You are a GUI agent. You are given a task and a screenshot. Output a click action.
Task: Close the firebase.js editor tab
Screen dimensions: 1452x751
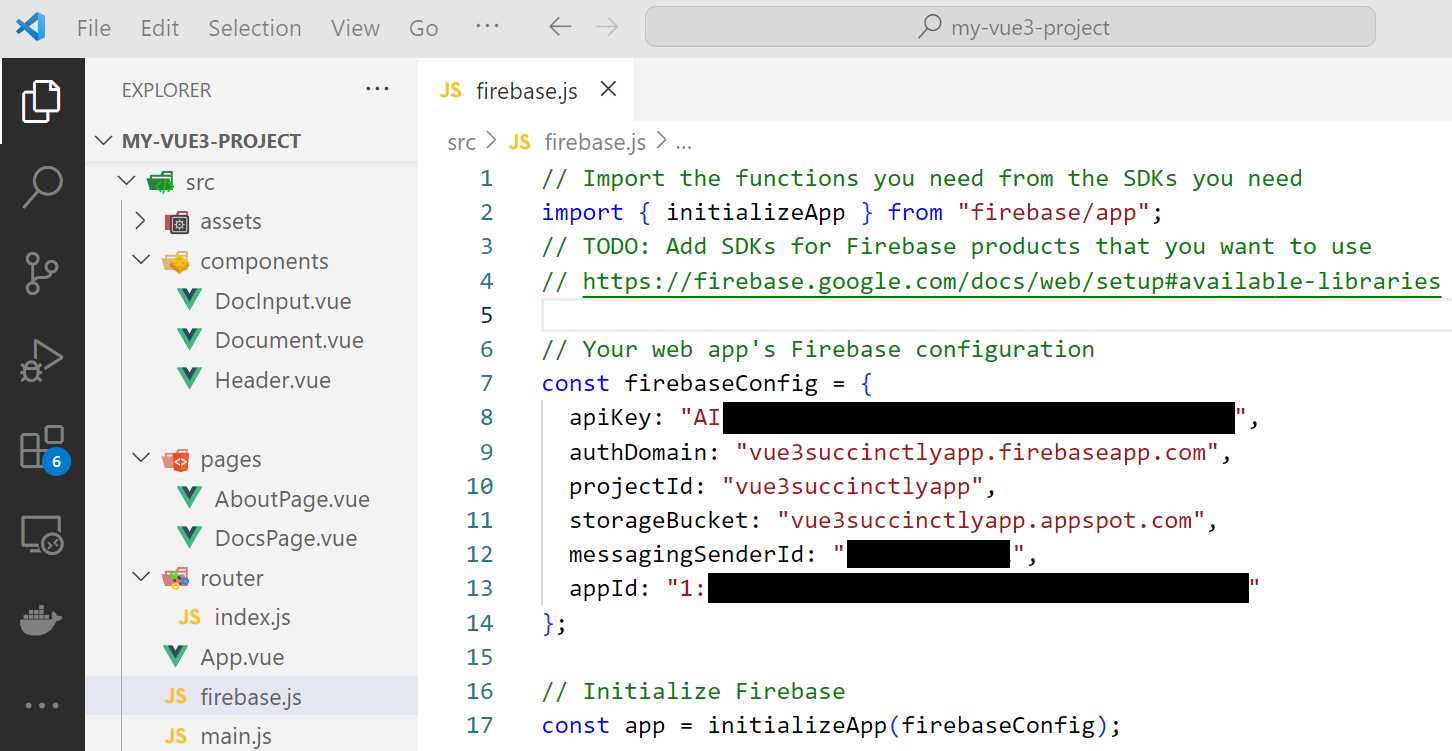coord(608,90)
